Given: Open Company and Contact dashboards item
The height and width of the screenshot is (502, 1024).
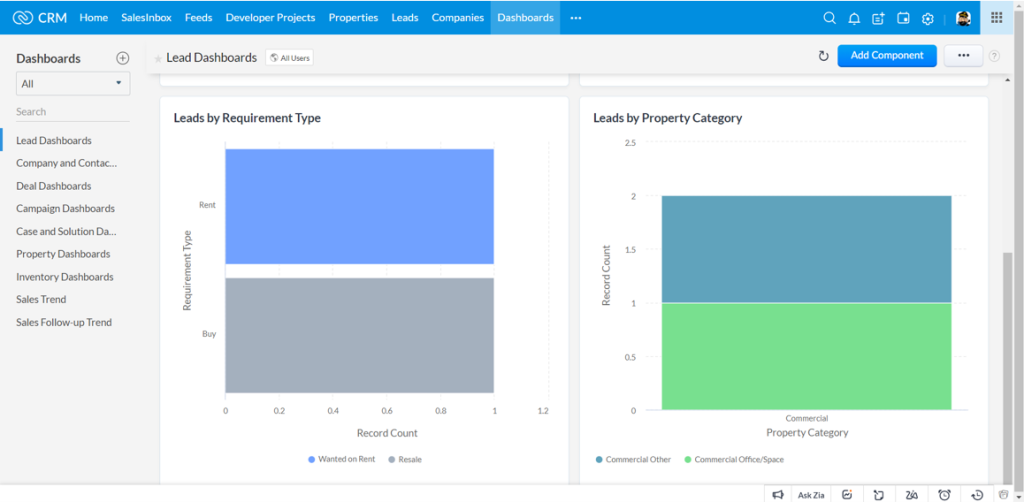Looking at the screenshot, I should click(x=67, y=163).
